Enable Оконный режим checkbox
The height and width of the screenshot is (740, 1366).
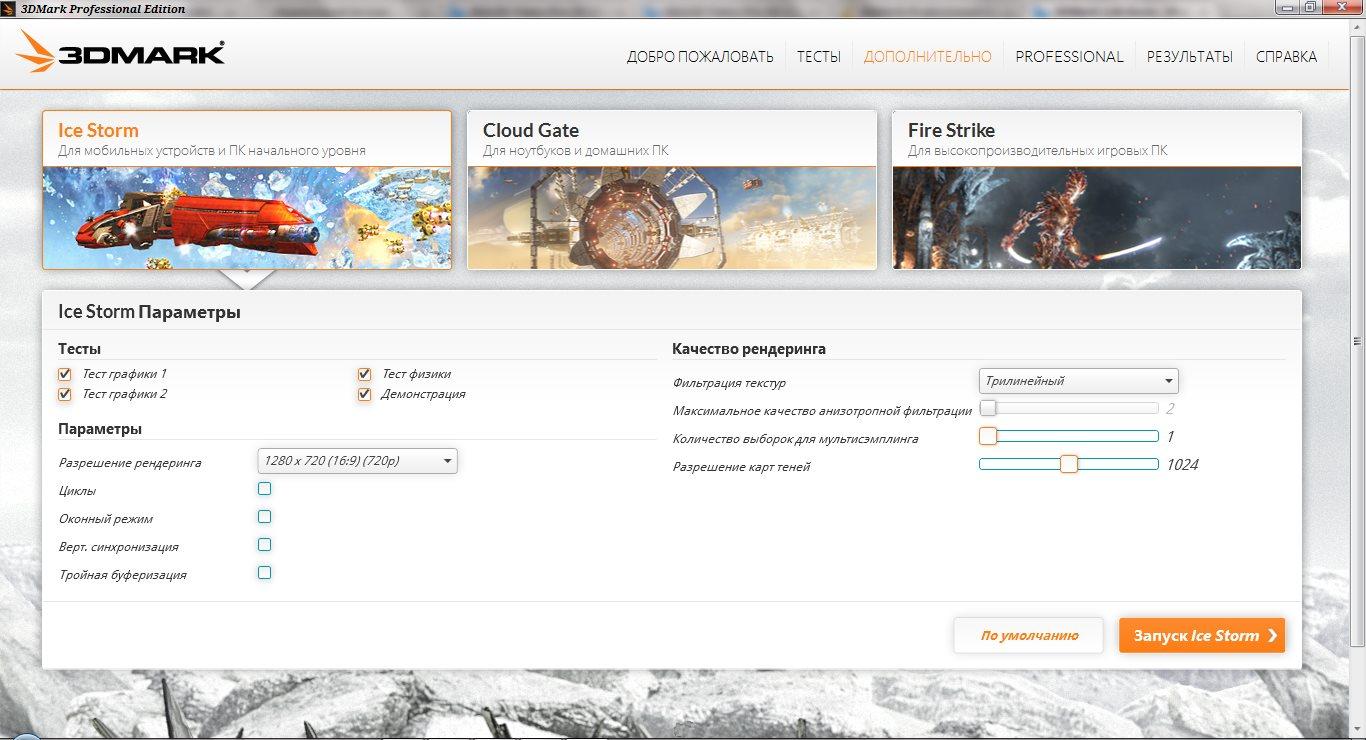point(265,517)
